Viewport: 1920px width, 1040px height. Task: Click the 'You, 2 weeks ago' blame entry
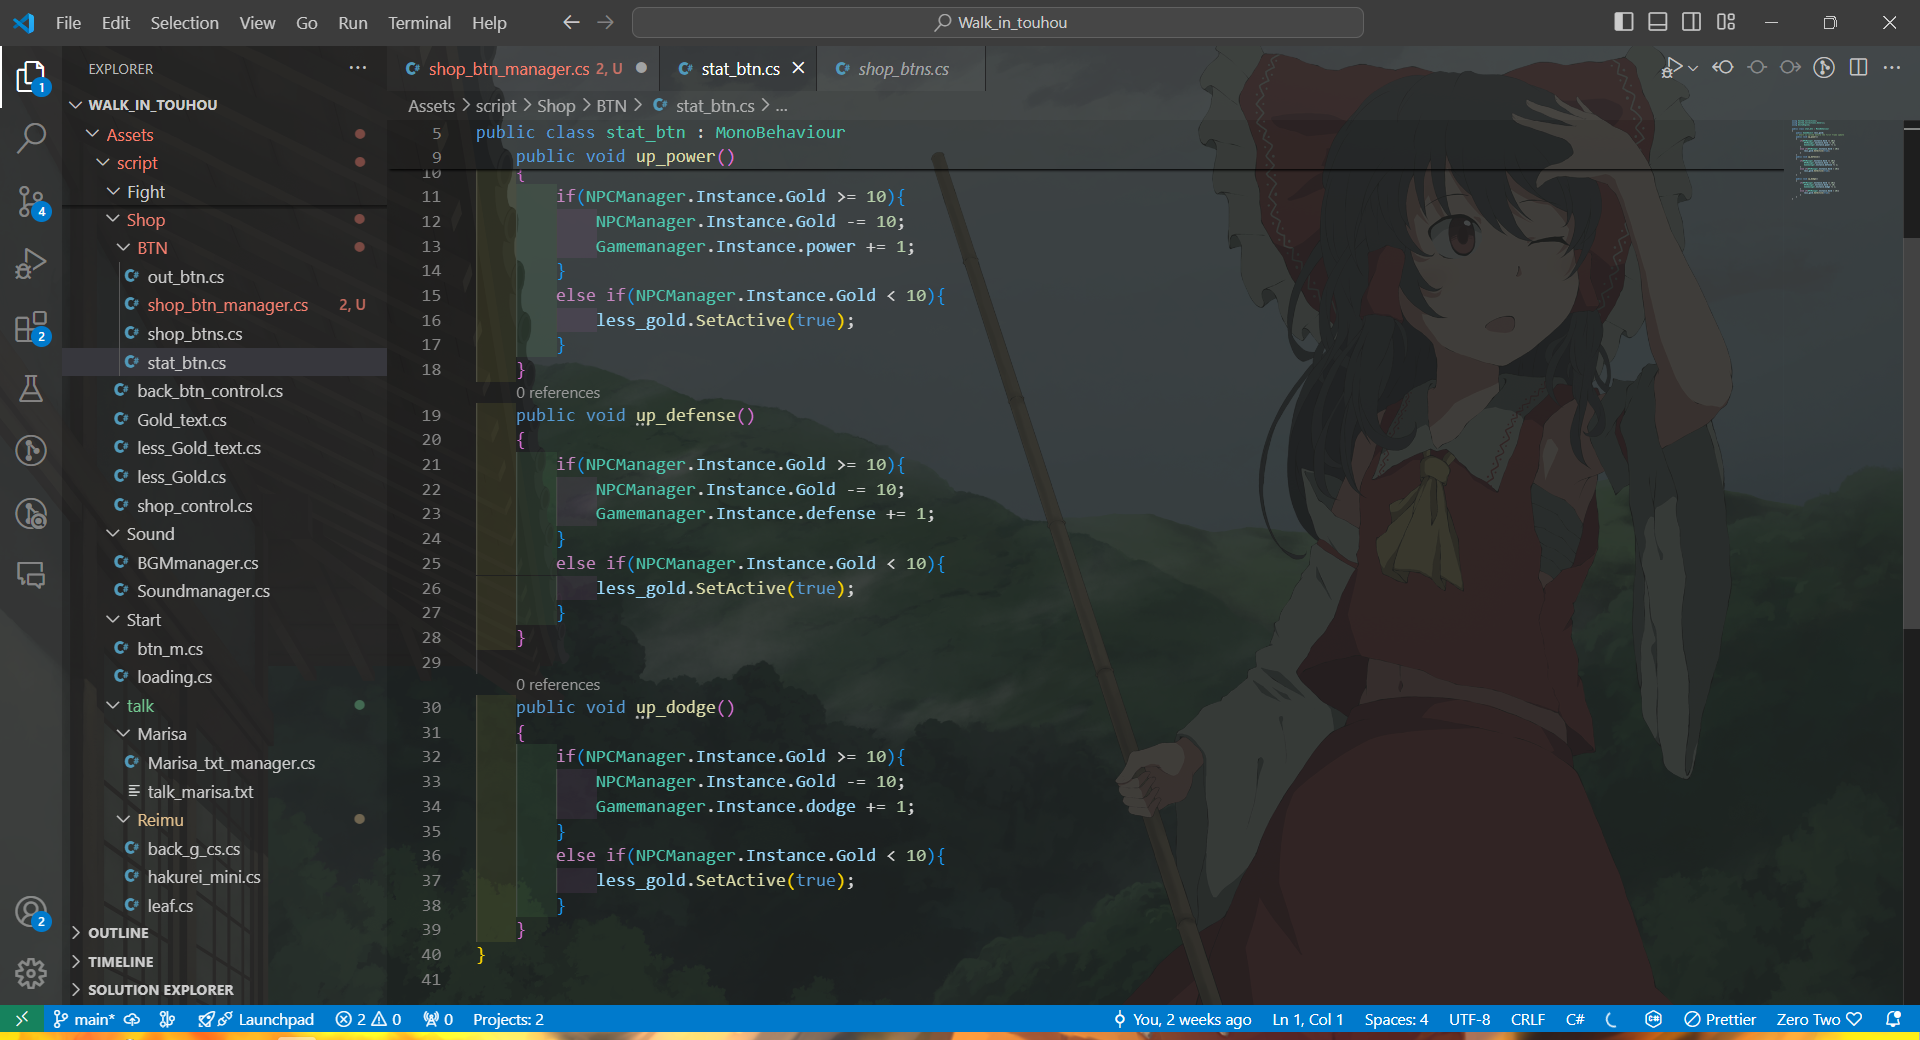click(1182, 1019)
